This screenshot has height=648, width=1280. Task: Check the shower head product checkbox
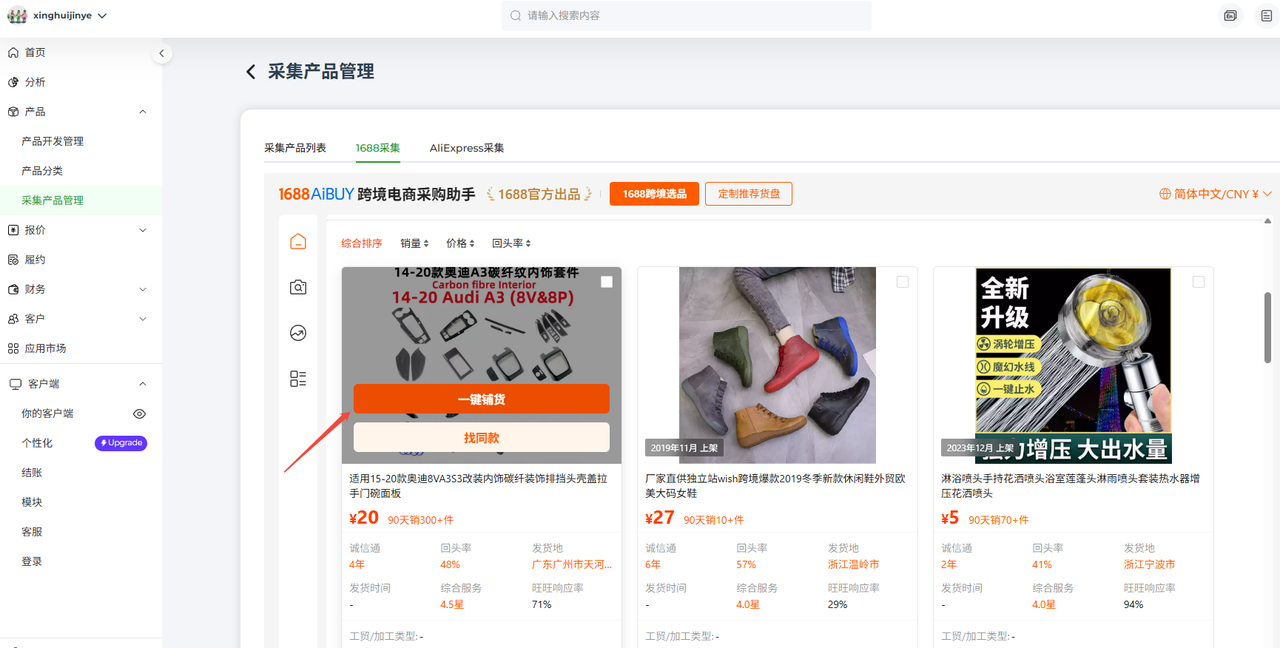tap(1199, 282)
